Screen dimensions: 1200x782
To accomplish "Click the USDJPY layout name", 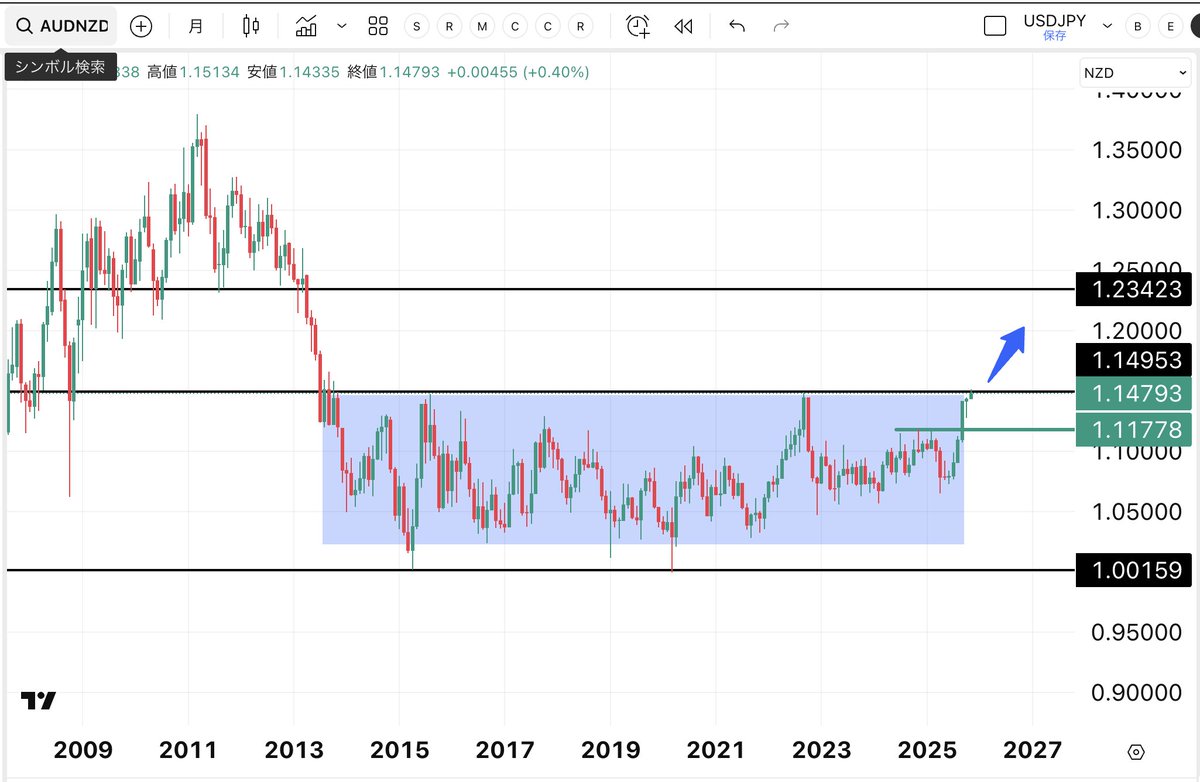I will 1054,21.
